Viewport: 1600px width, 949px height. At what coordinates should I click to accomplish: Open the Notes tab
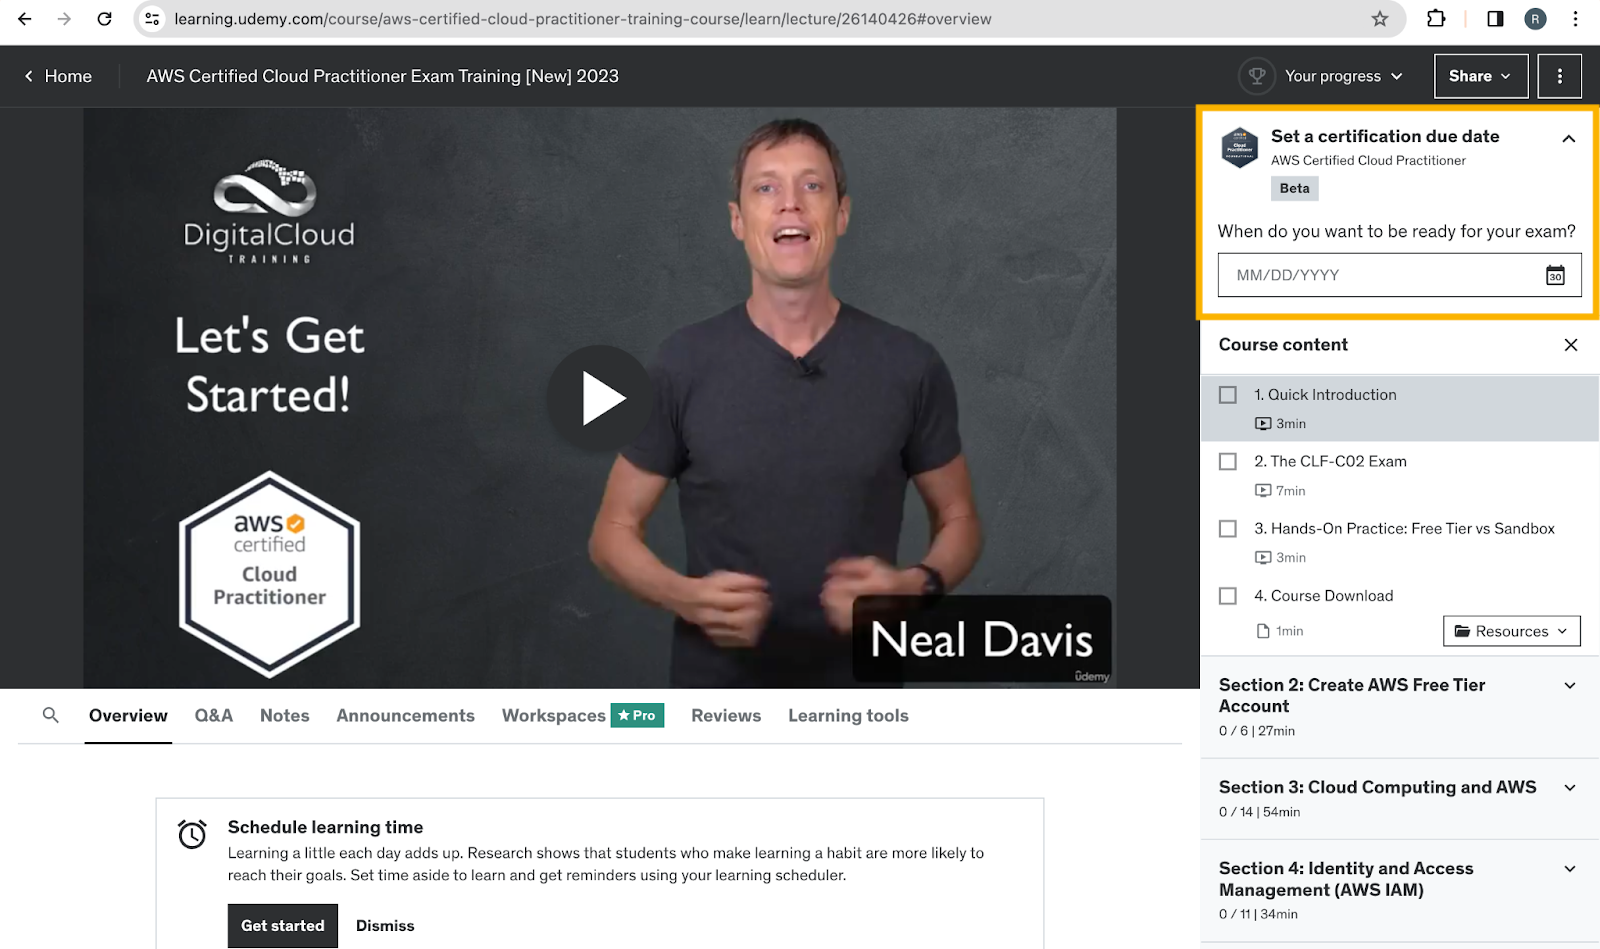[x=285, y=716]
